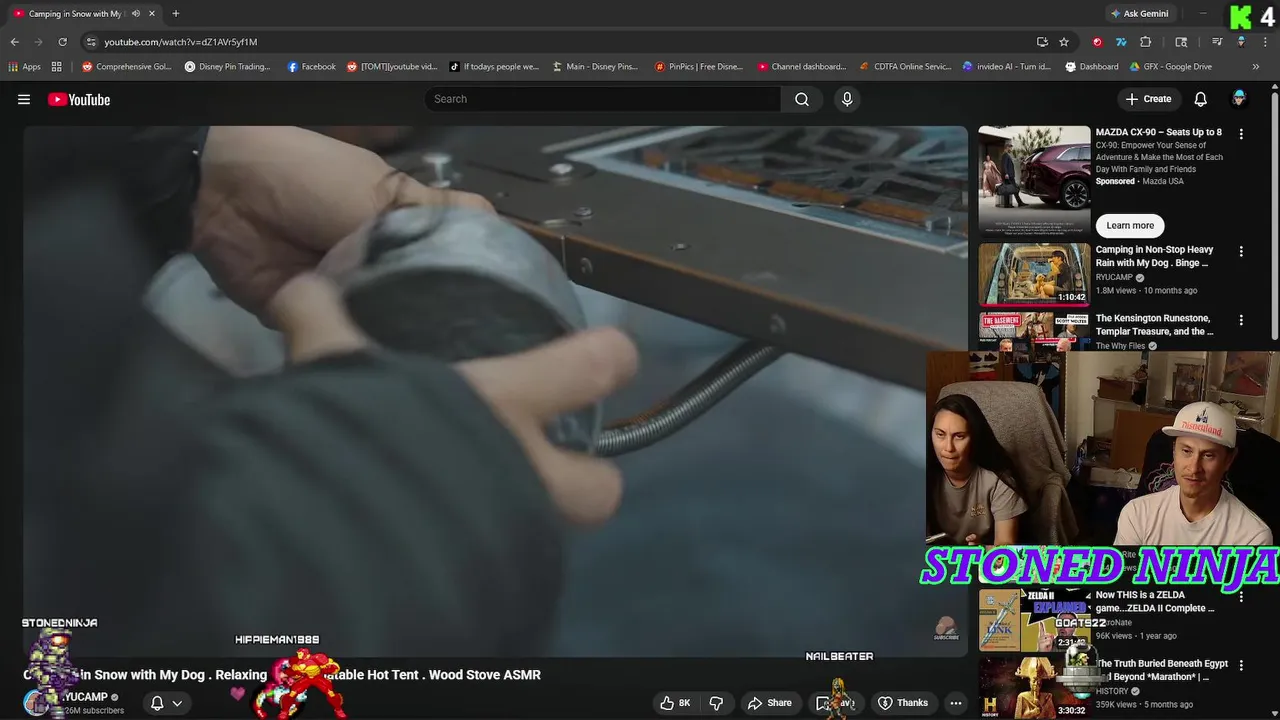Reload the page
This screenshot has width=1280, height=720.
click(x=62, y=42)
